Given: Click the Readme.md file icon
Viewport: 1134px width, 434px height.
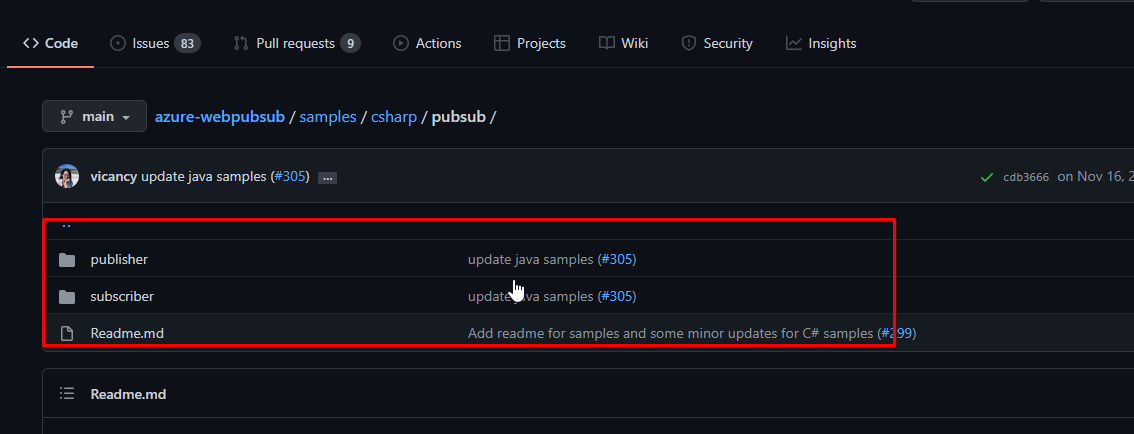Looking at the screenshot, I should 67,334.
